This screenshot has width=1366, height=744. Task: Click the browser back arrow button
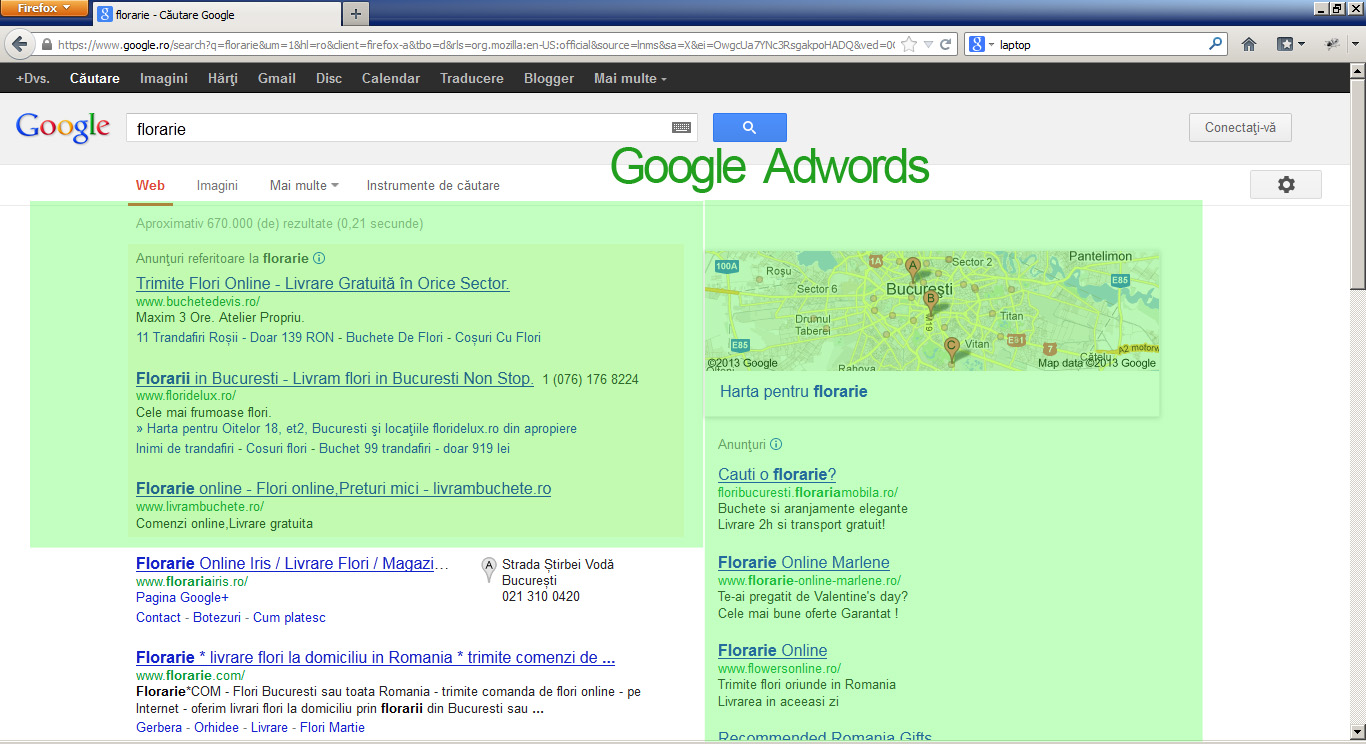tap(19, 45)
